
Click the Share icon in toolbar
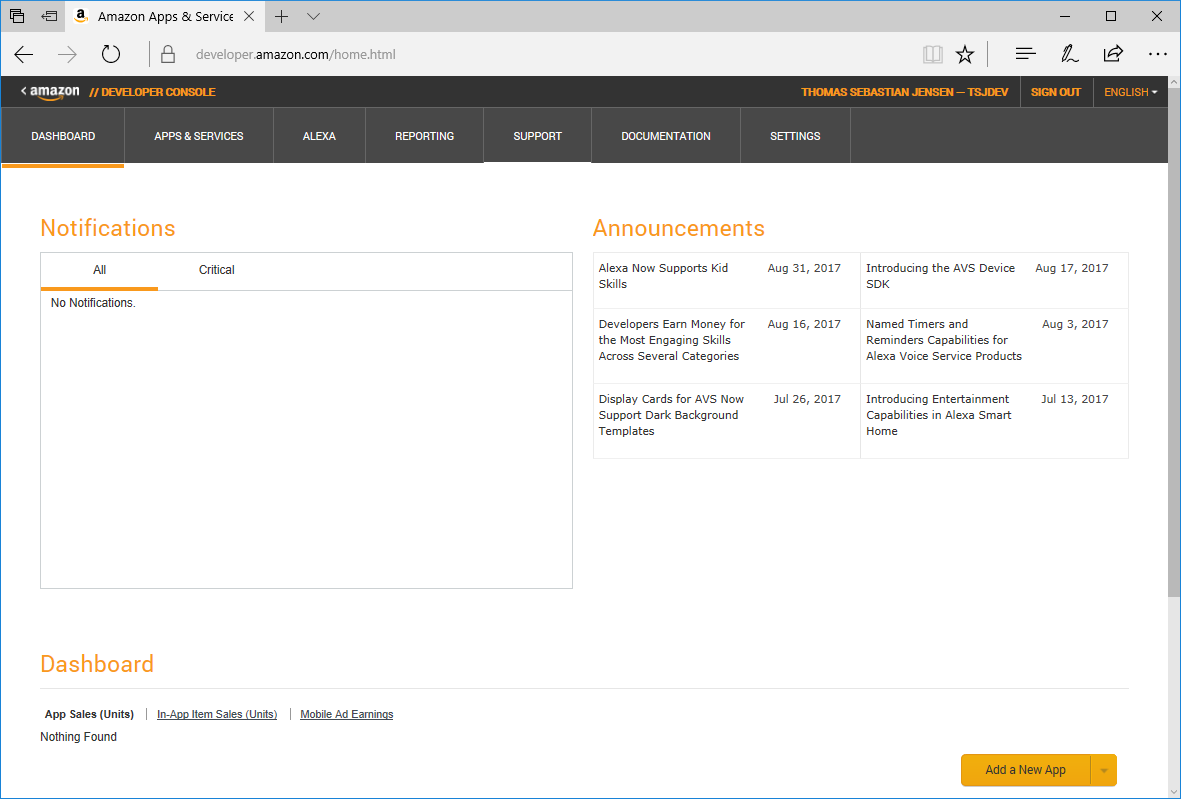pos(1113,54)
